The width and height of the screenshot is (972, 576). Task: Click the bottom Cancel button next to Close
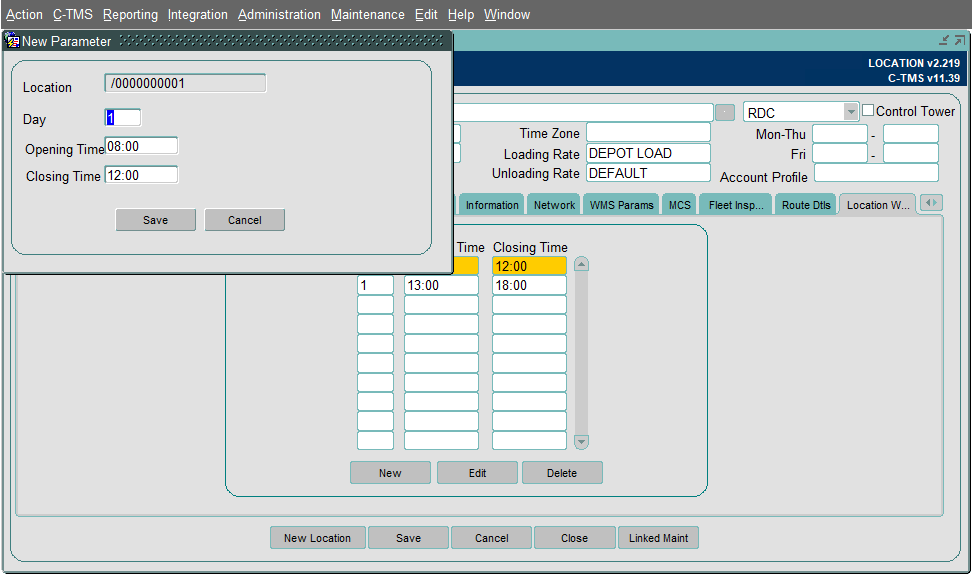(x=492, y=538)
